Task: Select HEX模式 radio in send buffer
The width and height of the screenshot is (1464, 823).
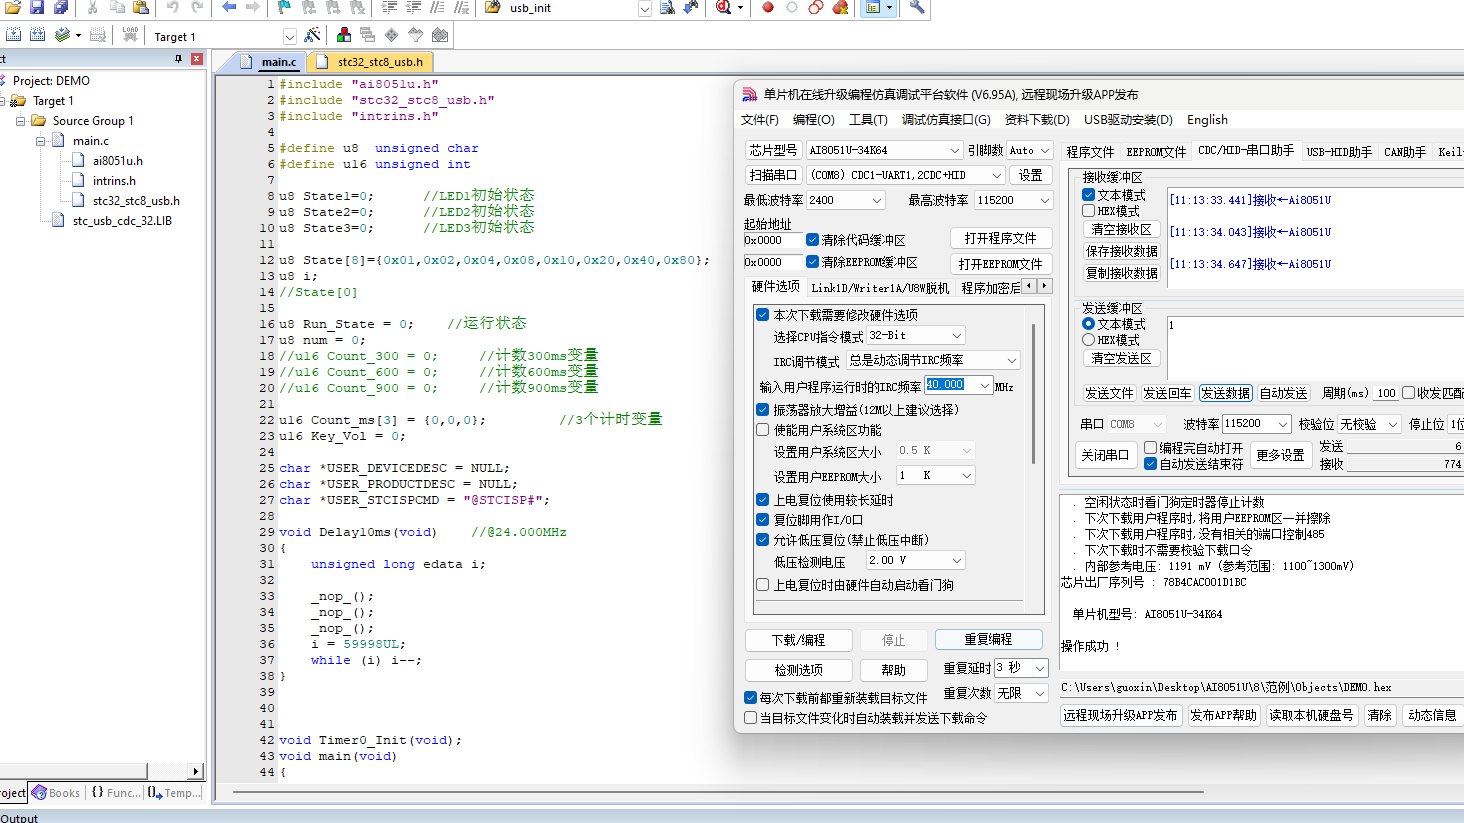Action: [1089, 340]
